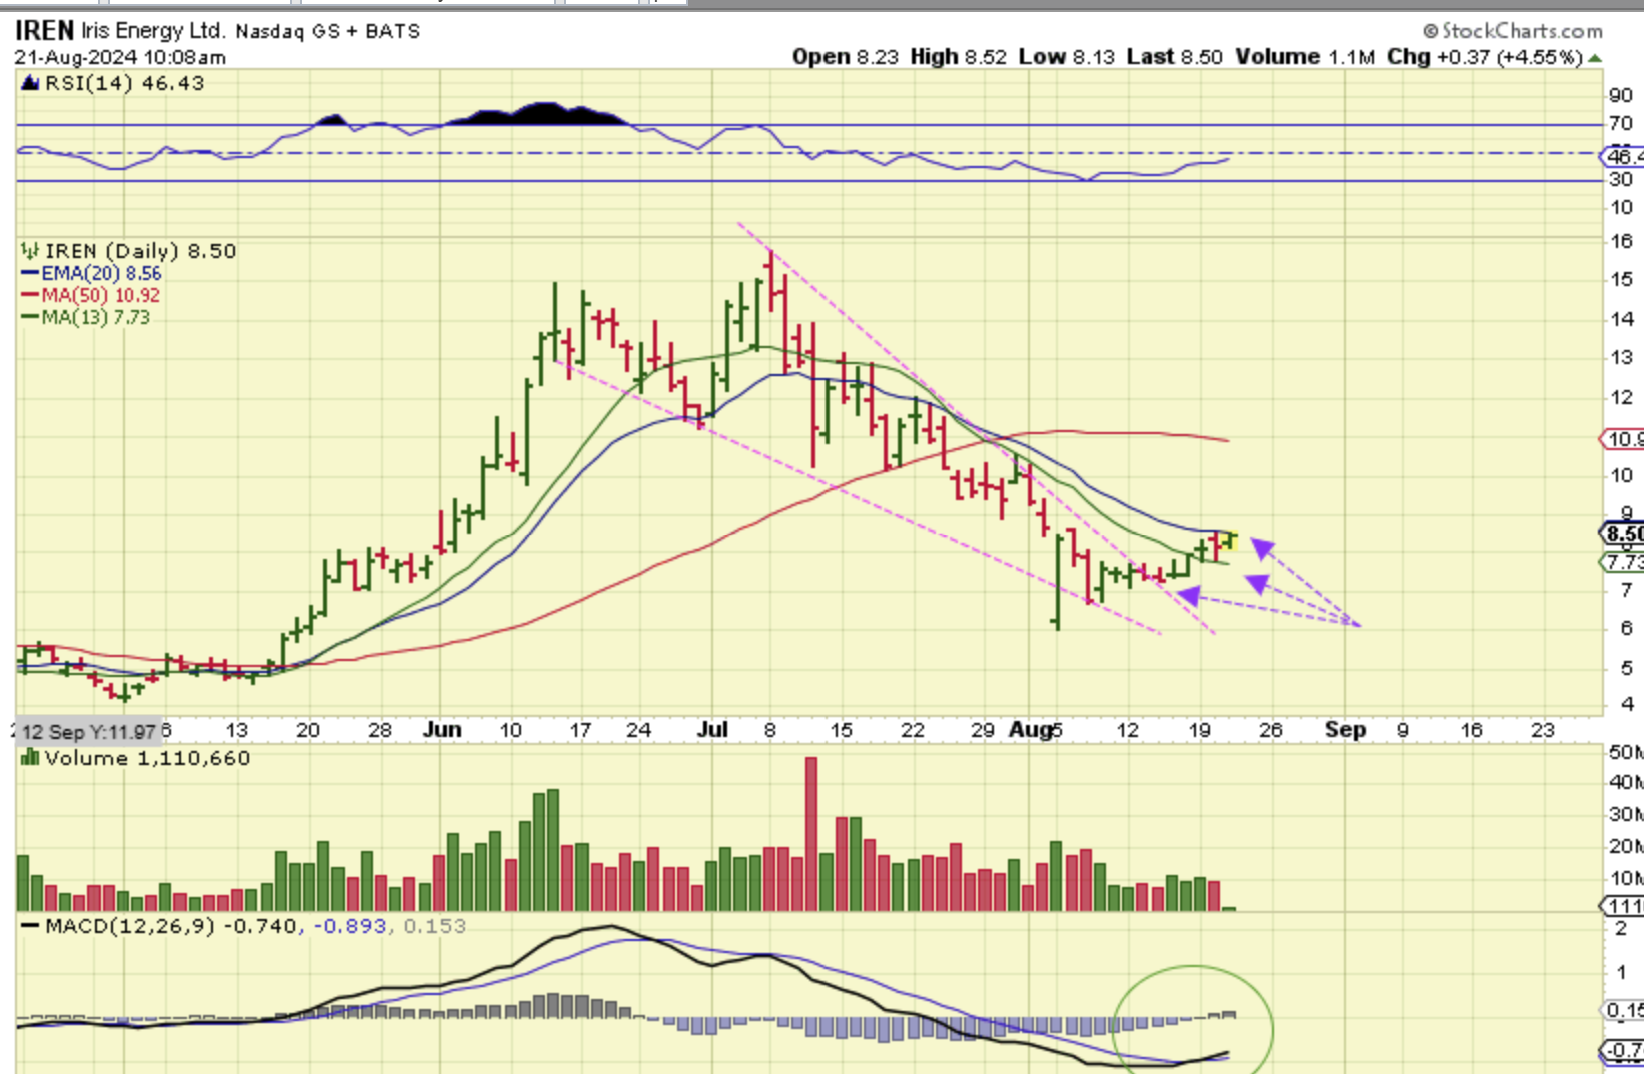Image resolution: width=1644 pixels, height=1074 pixels.
Task: Click the EMA(20) 8.56 legend entry
Action: (x=92, y=273)
